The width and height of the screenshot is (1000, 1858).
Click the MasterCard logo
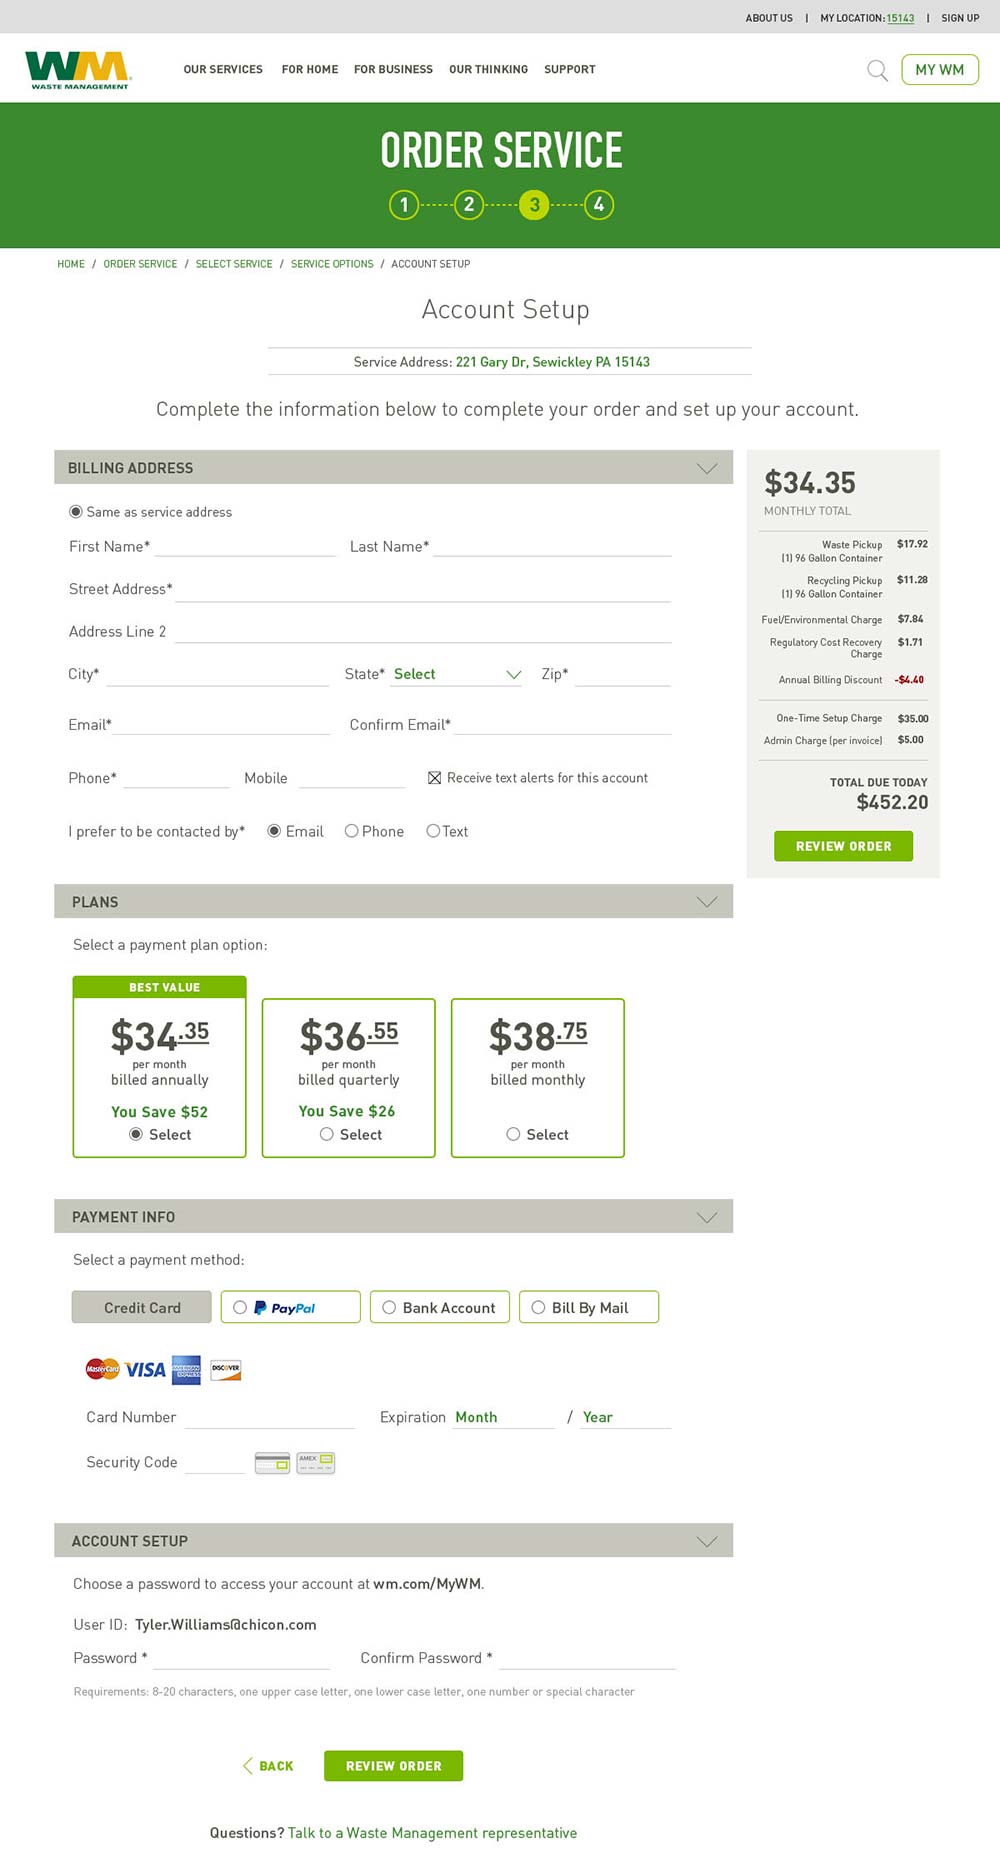point(102,1370)
